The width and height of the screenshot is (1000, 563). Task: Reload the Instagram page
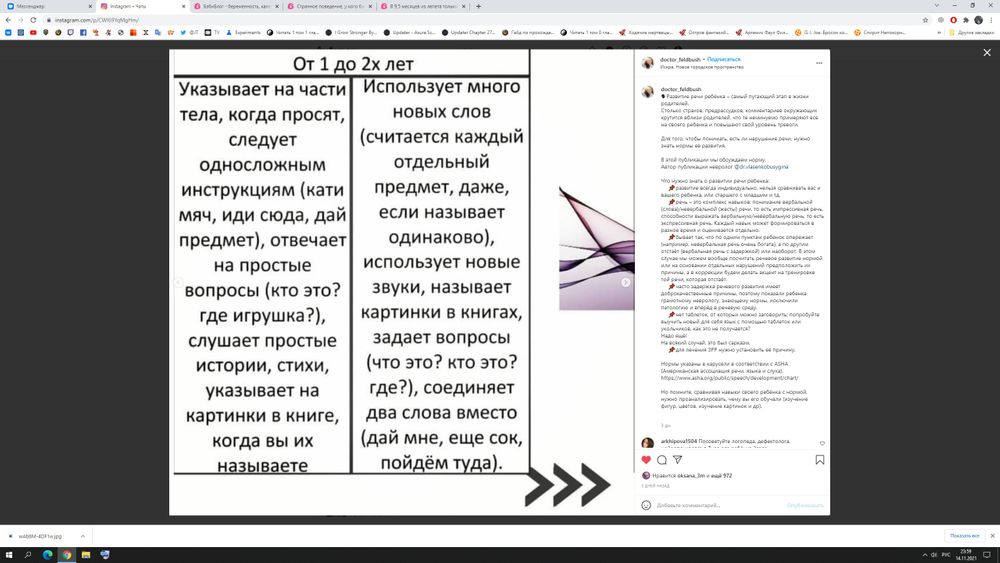[33, 20]
